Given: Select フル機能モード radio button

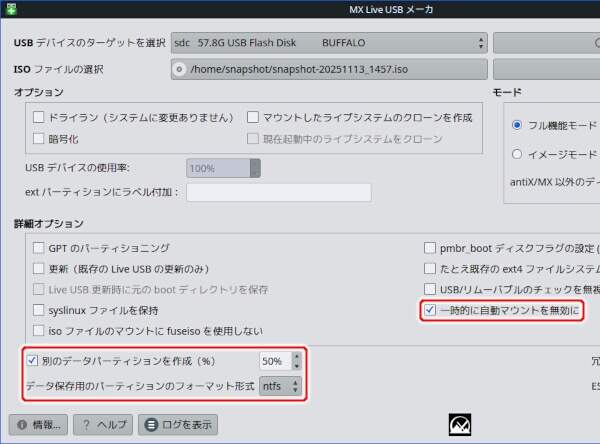Looking at the screenshot, I should pyautogui.click(x=517, y=125).
